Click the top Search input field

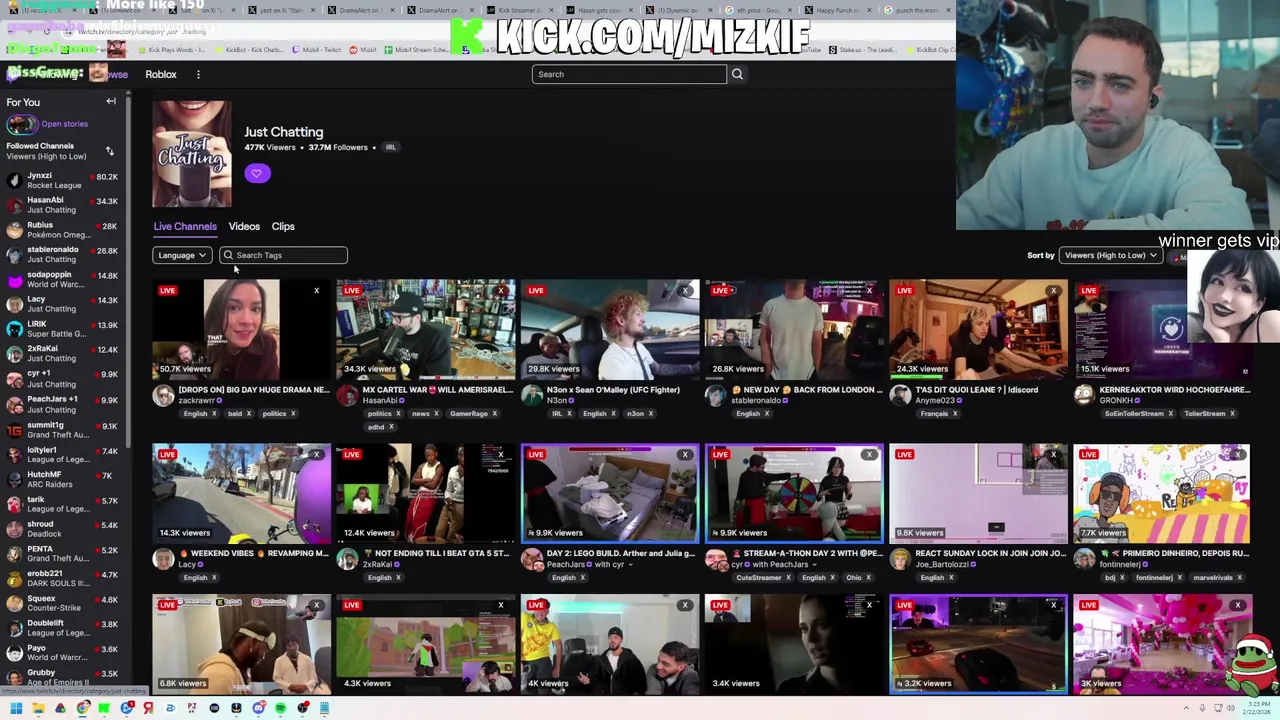[x=629, y=74]
